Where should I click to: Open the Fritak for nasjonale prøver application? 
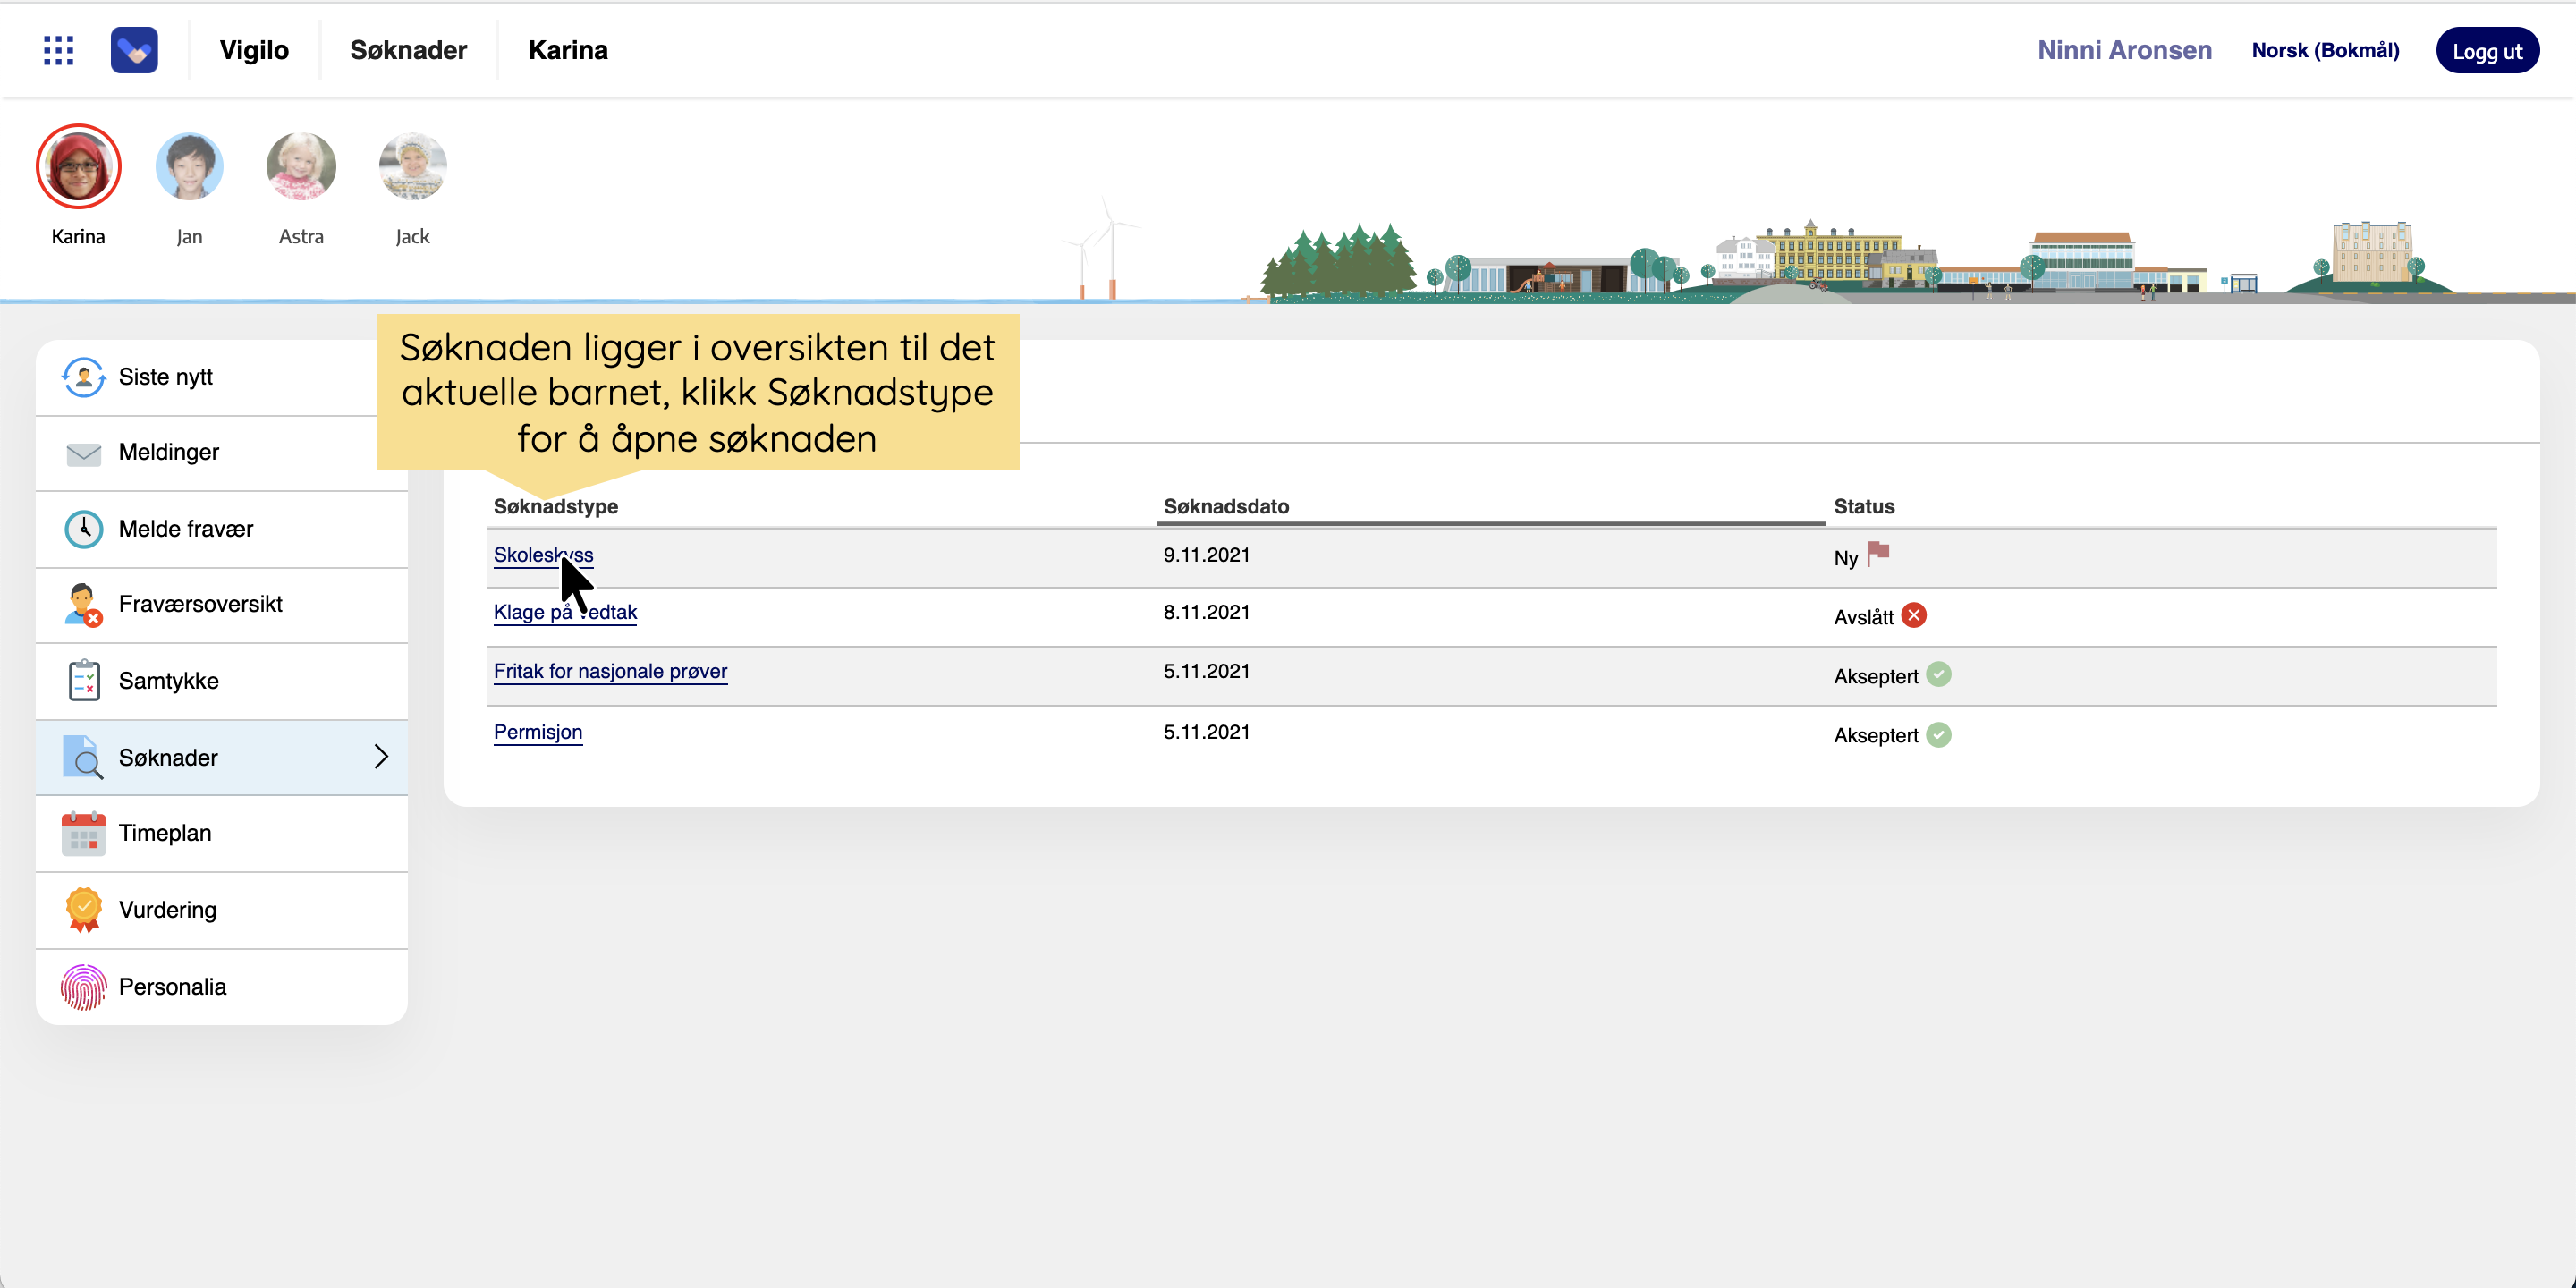(610, 671)
